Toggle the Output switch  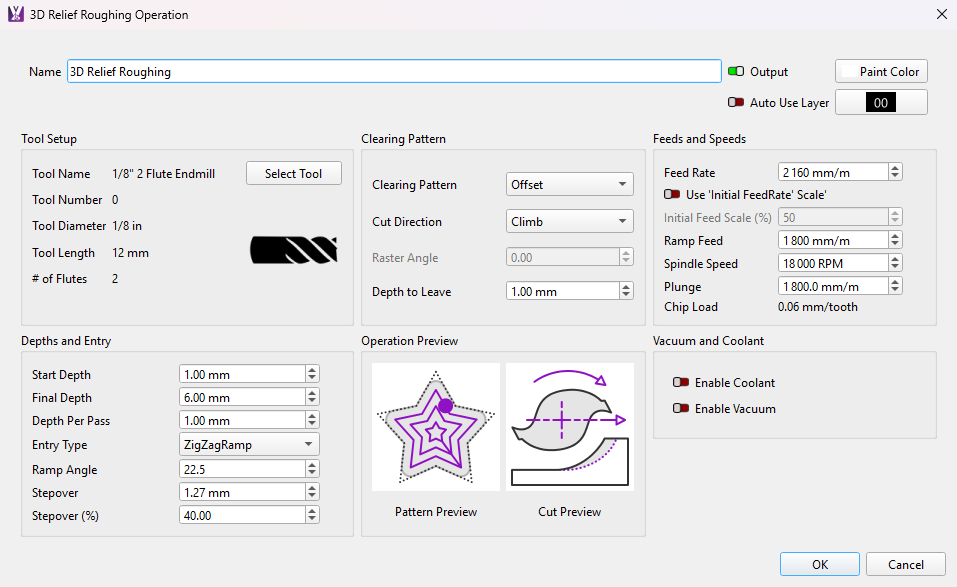(735, 71)
